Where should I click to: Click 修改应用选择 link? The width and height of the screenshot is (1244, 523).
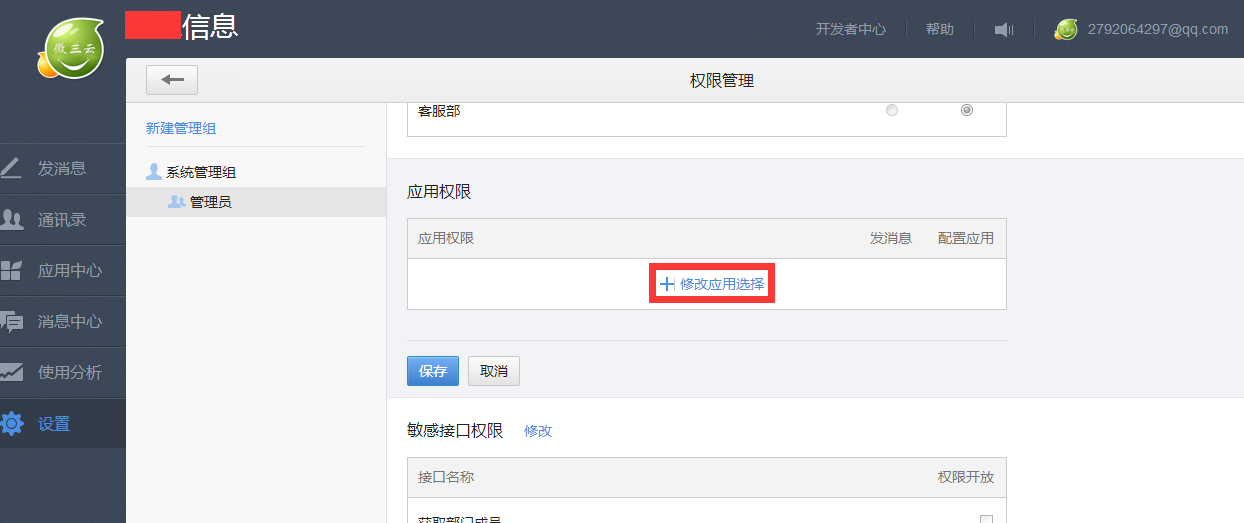click(722, 284)
